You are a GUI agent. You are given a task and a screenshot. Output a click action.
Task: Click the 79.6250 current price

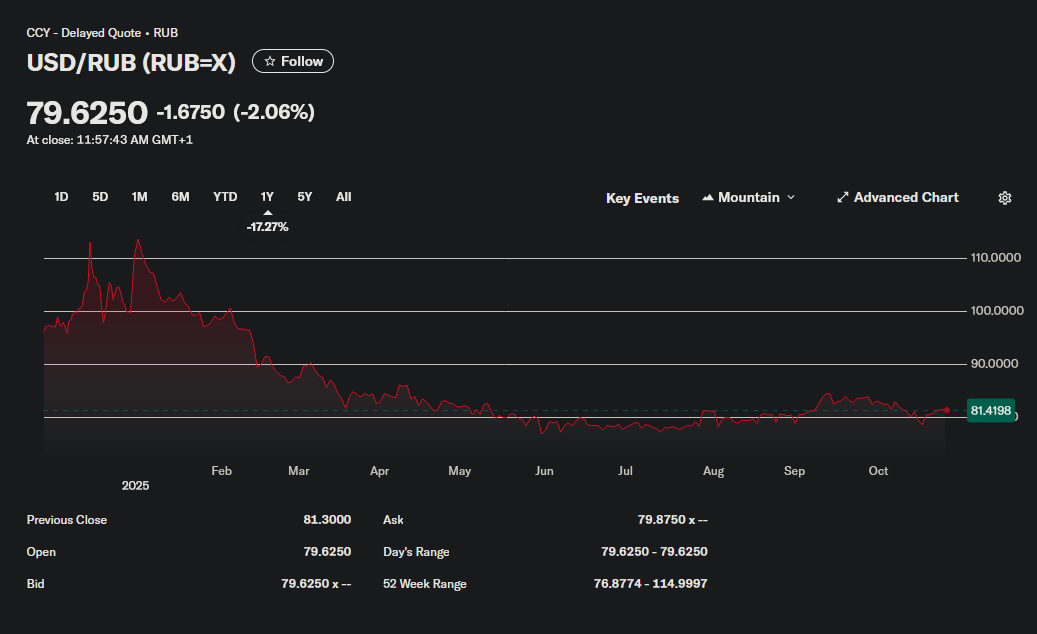click(87, 112)
